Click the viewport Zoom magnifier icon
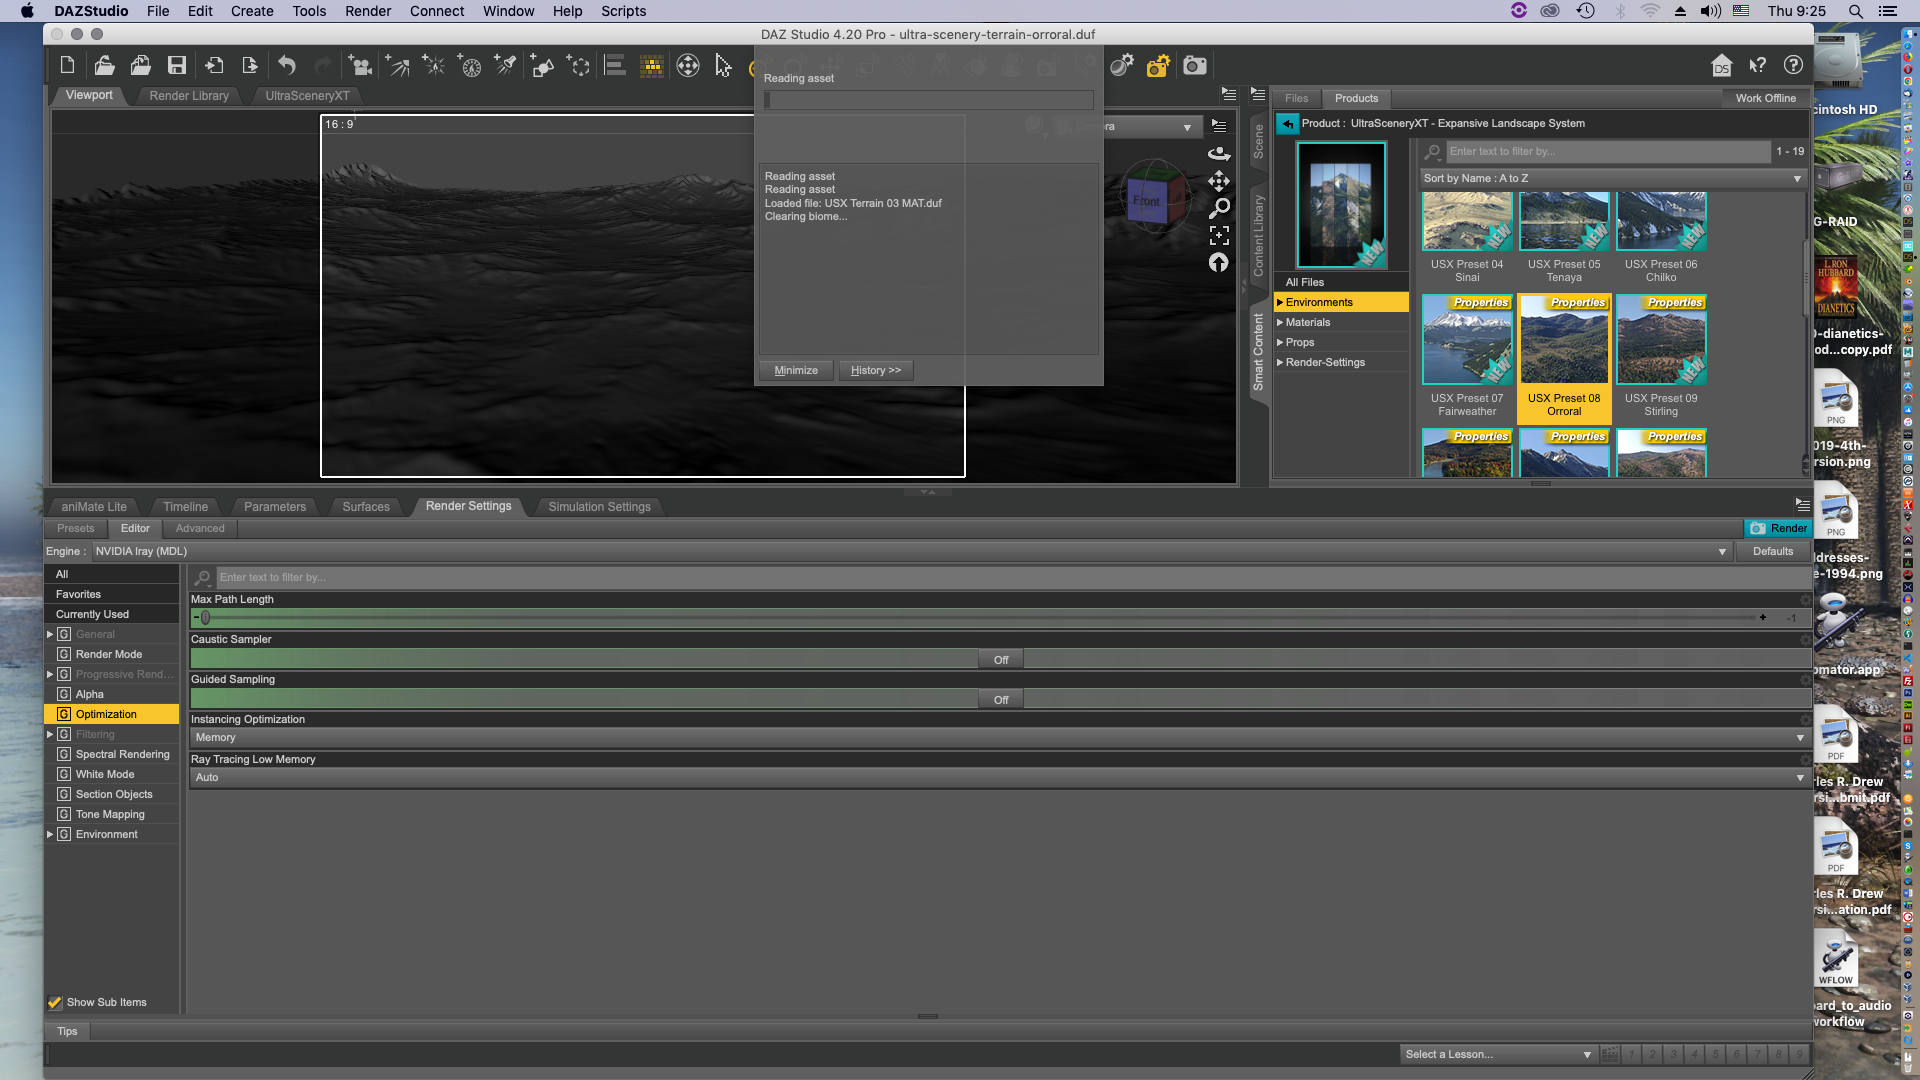This screenshot has height=1080, width=1920. 1219,208
